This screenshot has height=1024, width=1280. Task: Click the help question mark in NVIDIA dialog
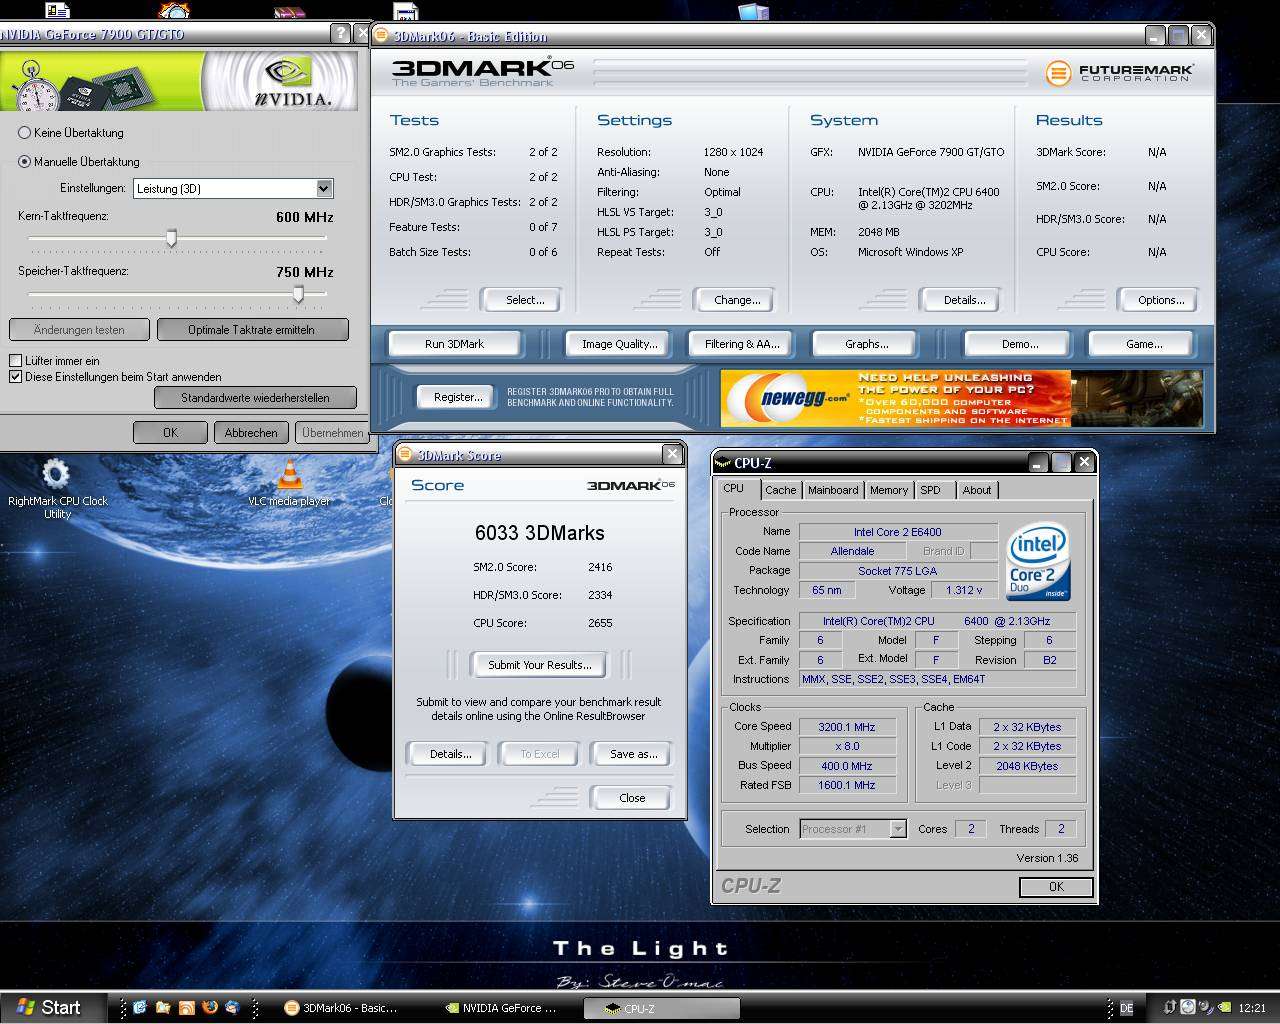[341, 33]
